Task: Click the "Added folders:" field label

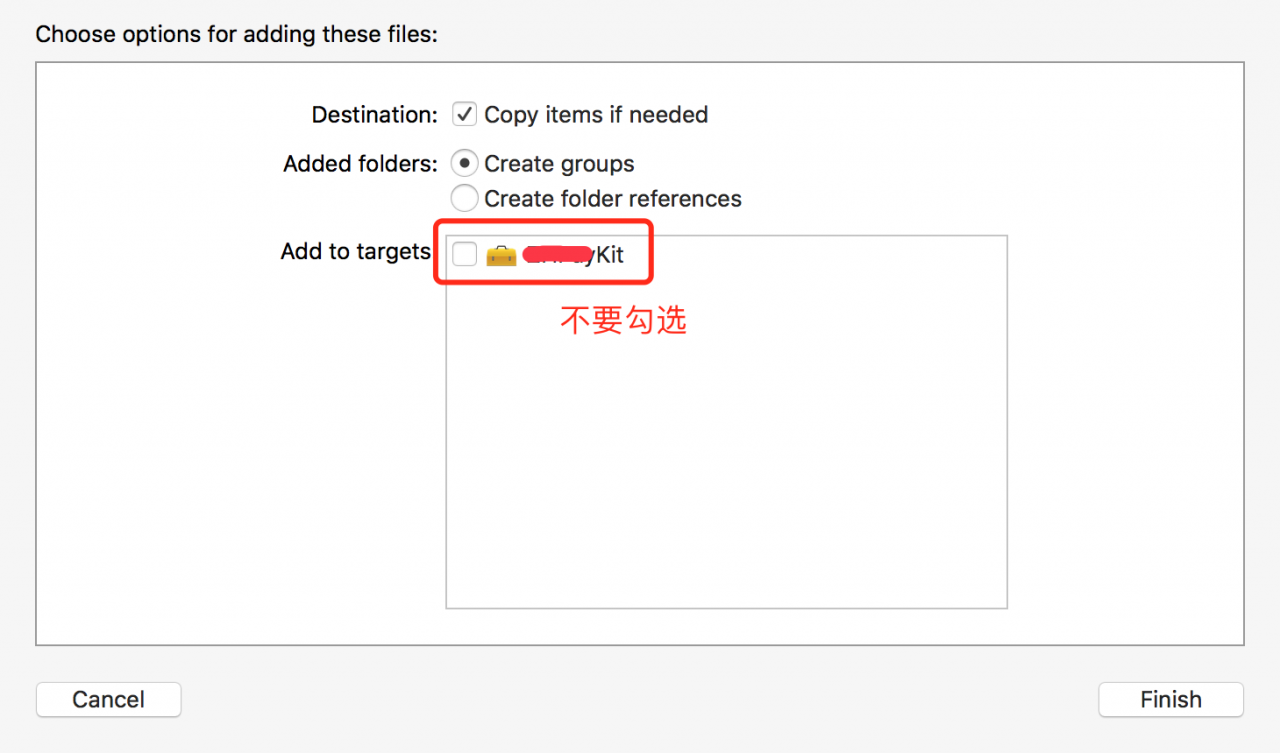Action: coord(360,164)
